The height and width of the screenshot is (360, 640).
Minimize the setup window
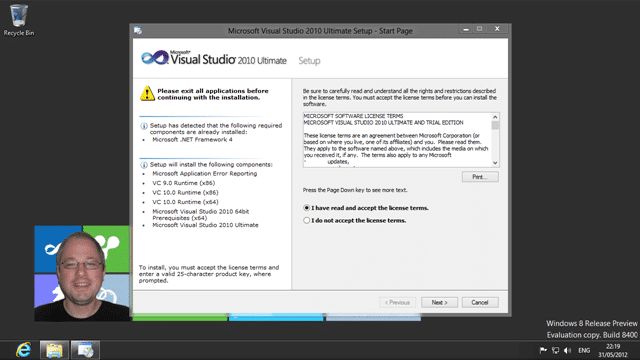tap(466, 29)
